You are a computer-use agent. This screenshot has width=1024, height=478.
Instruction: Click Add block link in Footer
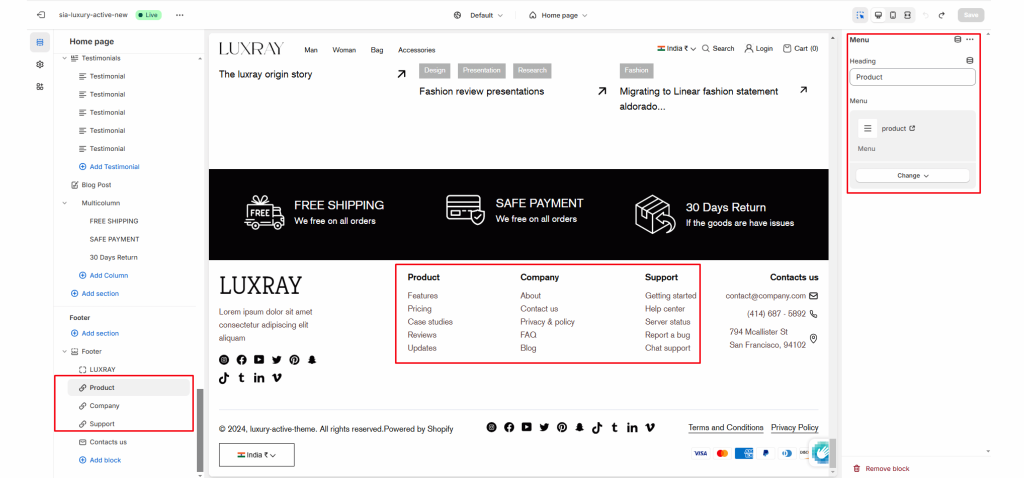pyautogui.click(x=100, y=460)
